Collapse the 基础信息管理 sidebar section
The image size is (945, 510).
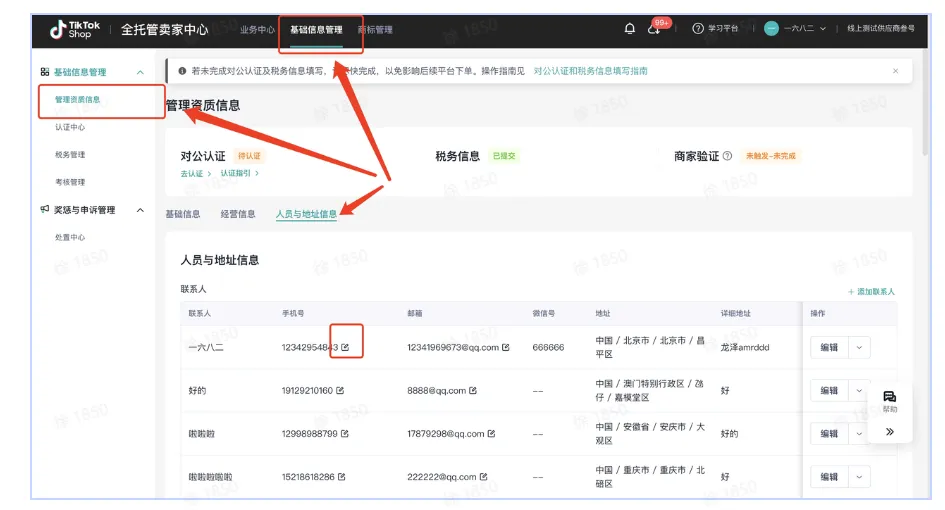point(140,72)
